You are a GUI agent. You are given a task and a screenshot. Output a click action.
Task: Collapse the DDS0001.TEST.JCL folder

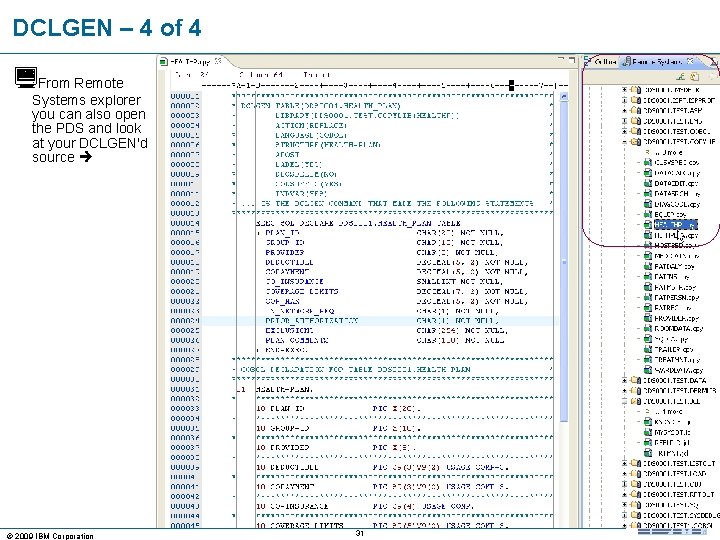624,401
